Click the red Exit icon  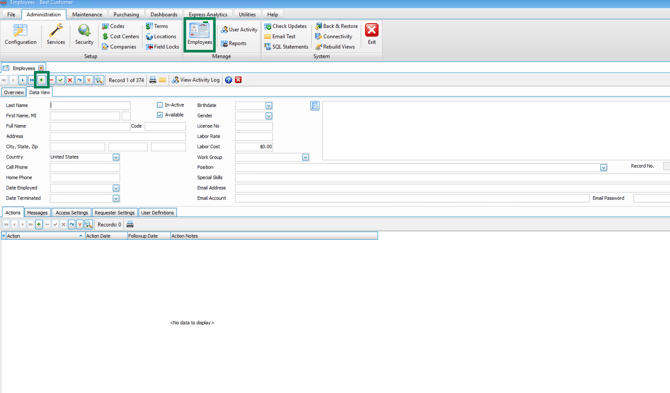coord(372,34)
